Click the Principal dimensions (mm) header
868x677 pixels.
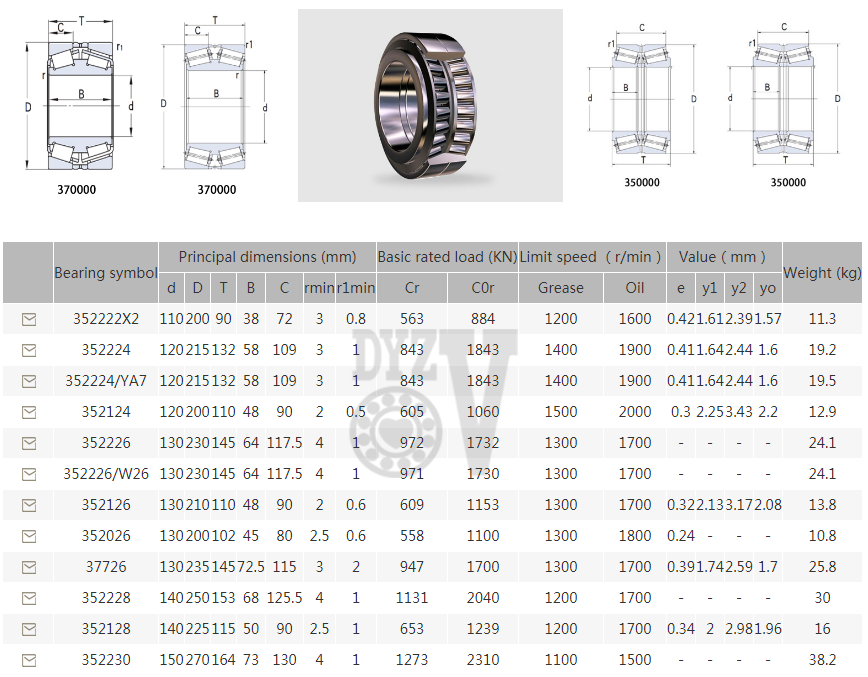267,257
